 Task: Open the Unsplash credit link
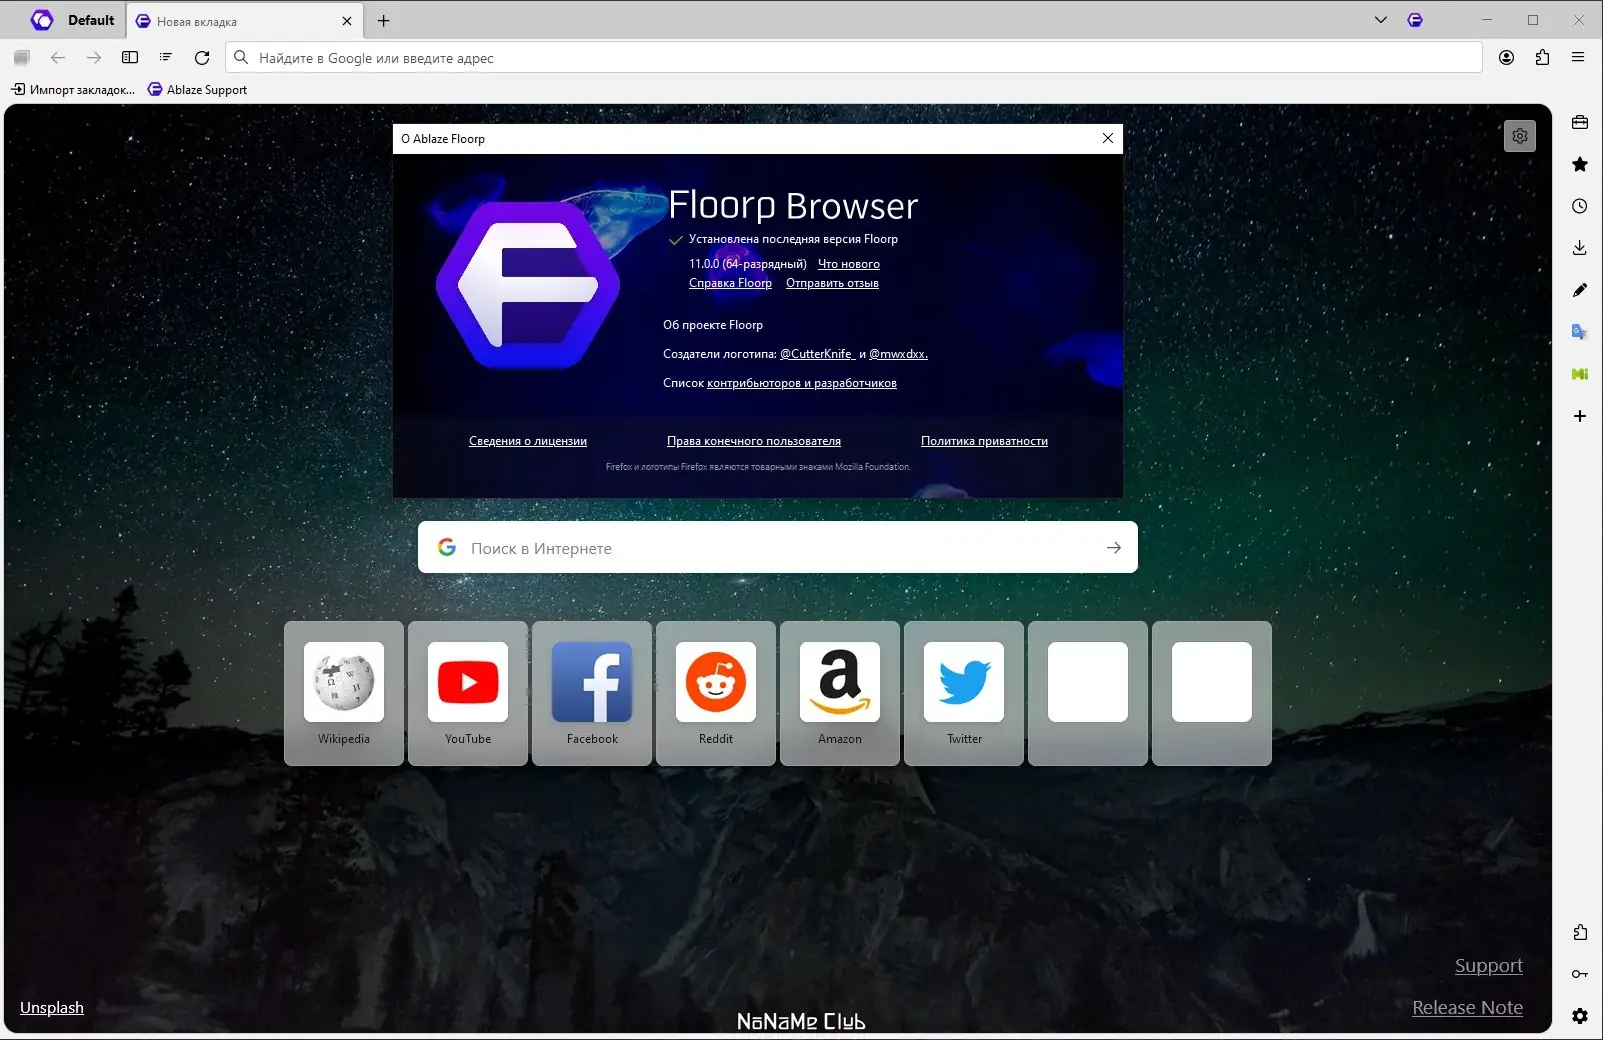(52, 1008)
